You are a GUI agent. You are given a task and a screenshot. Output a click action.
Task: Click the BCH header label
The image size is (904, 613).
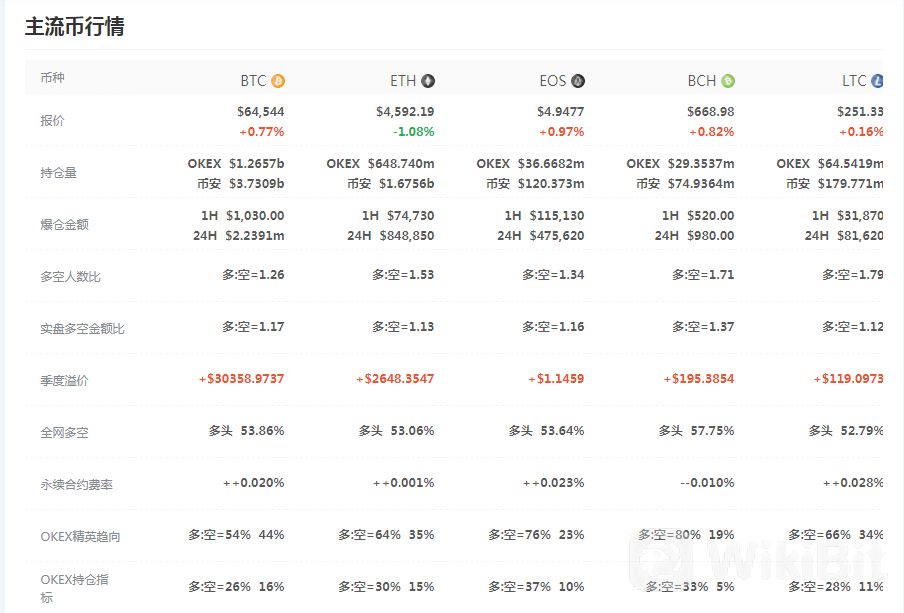pos(702,81)
